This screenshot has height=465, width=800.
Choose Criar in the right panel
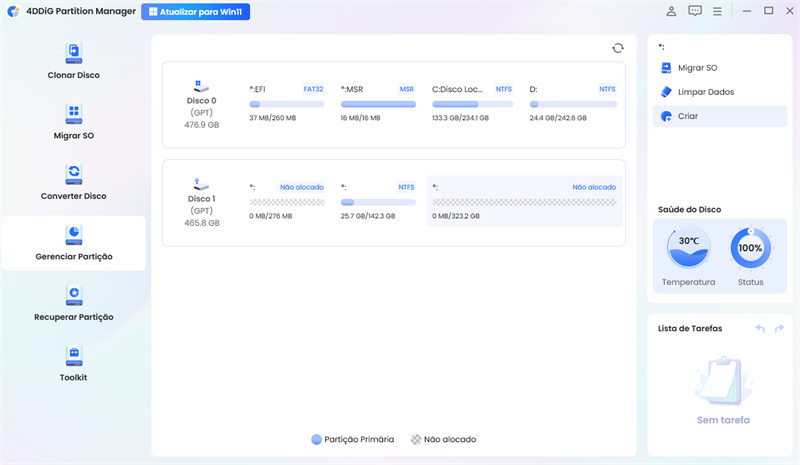point(687,116)
